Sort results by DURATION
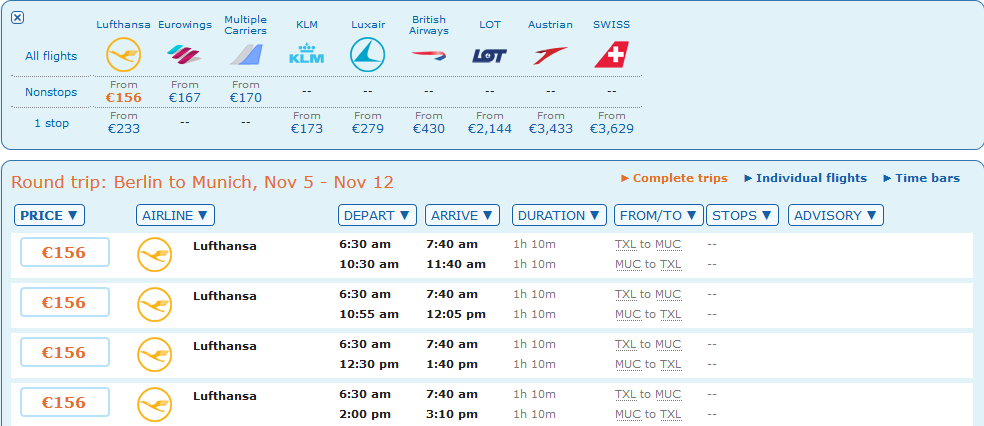 coord(559,215)
